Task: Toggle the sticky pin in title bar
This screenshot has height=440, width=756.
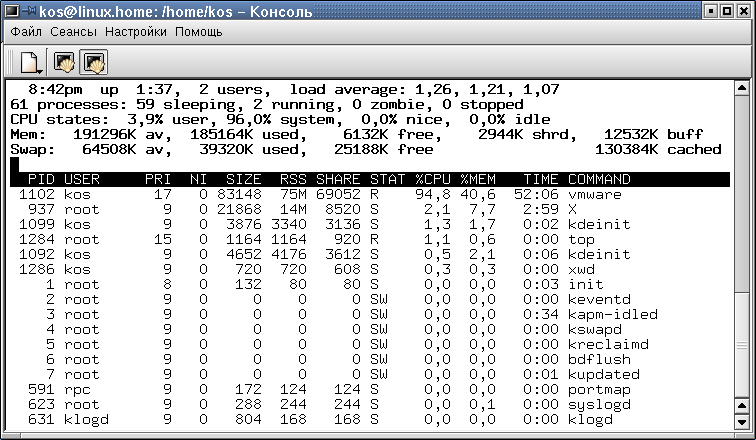Action: click(28, 11)
